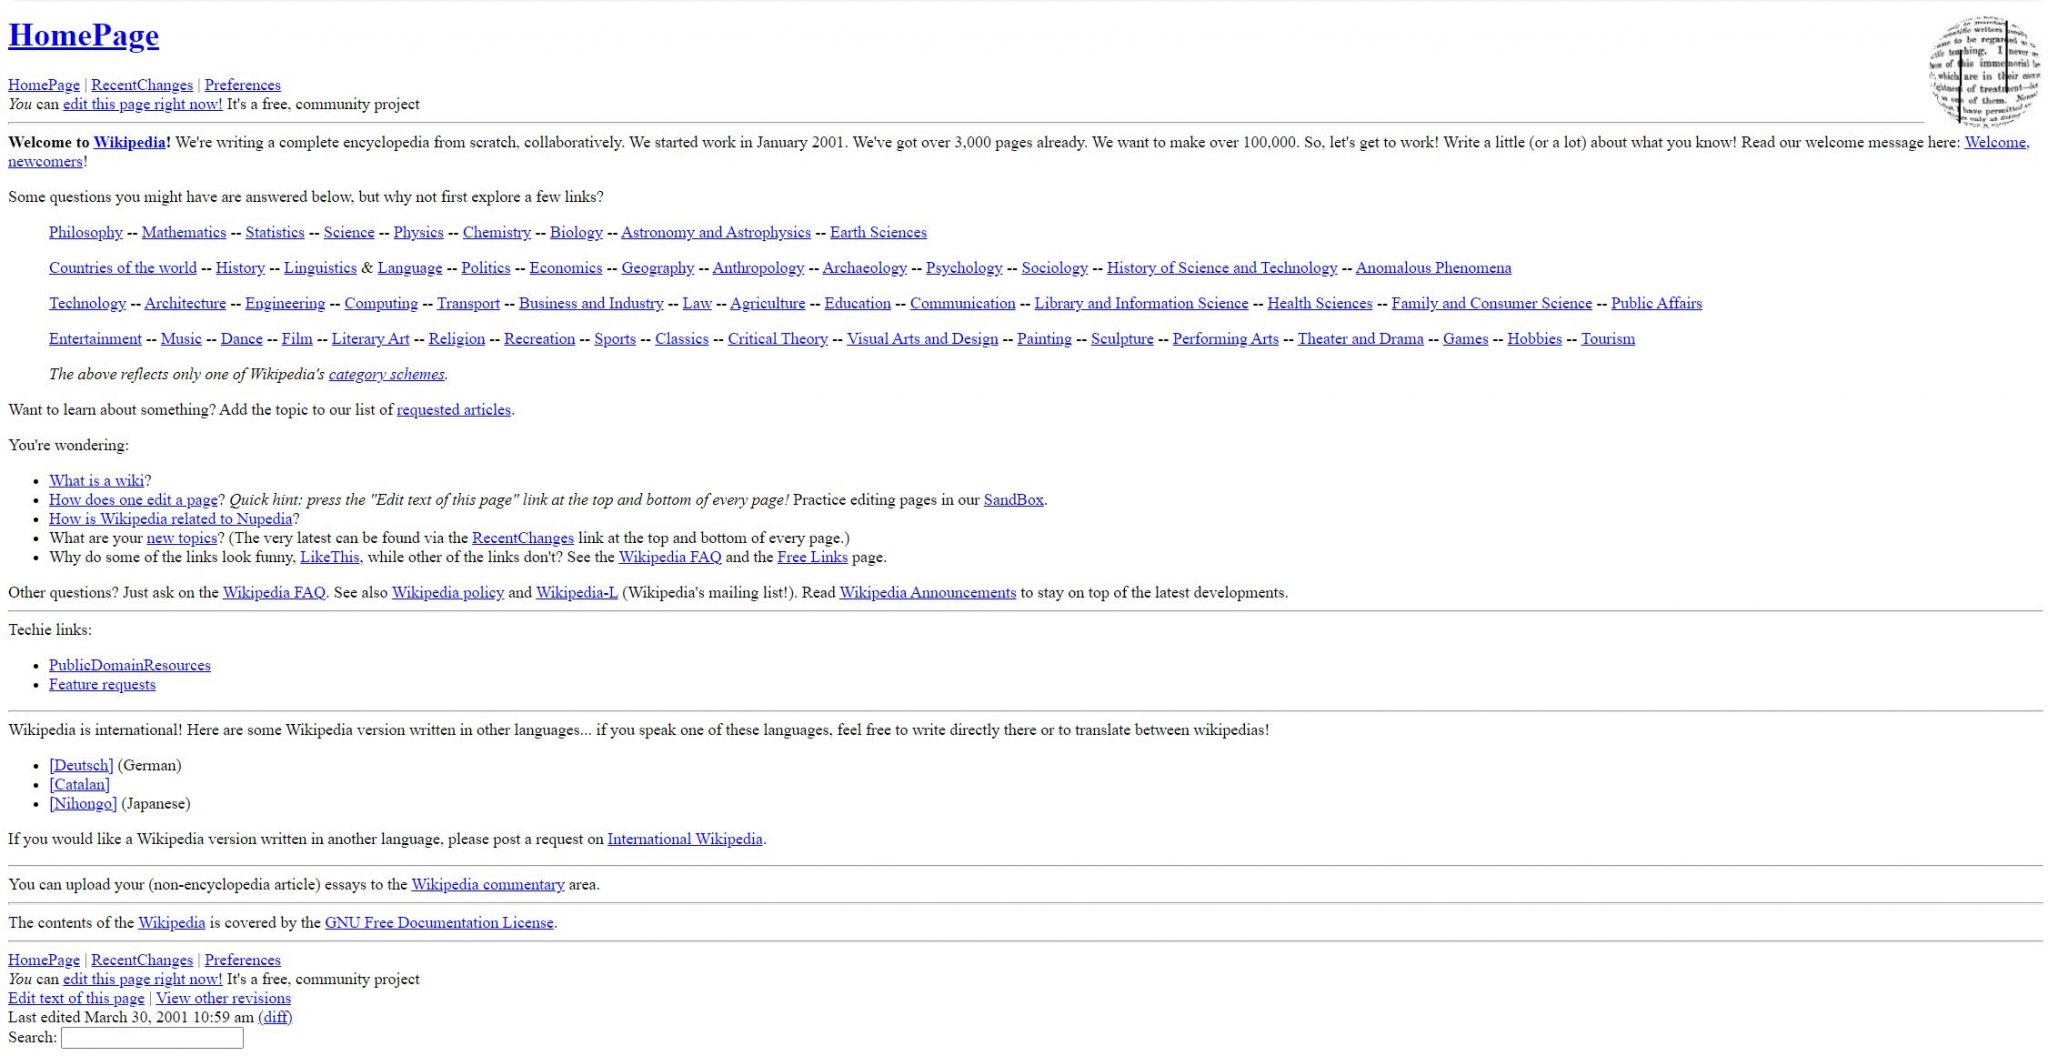The width and height of the screenshot is (2048, 1056).
Task: Open the Public Affairs link
Action: pos(1656,303)
